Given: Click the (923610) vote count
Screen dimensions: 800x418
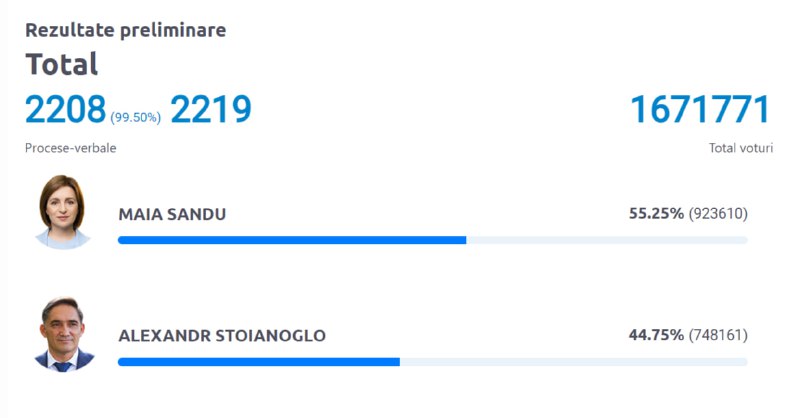Looking at the screenshot, I should [718, 213].
